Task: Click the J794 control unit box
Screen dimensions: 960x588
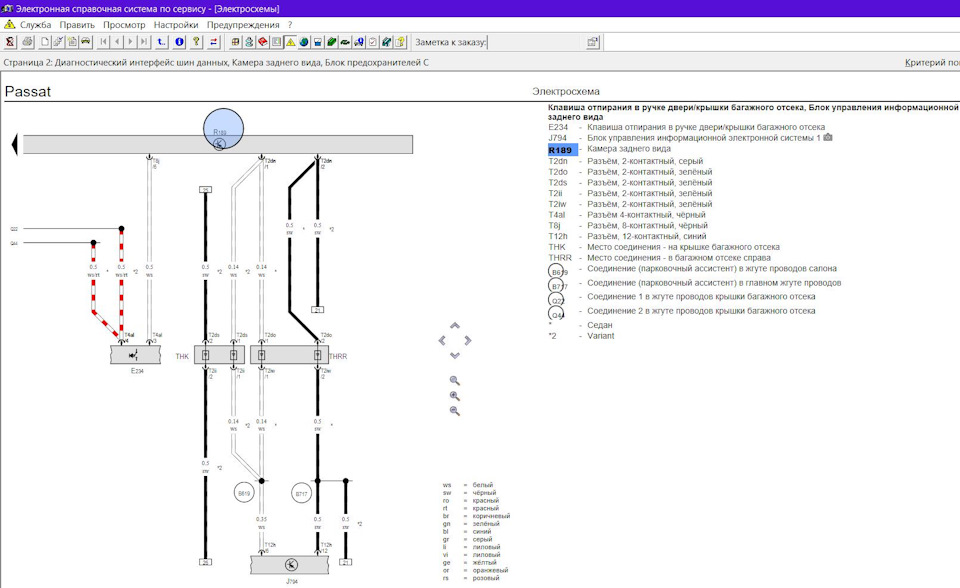Action: (290, 565)
